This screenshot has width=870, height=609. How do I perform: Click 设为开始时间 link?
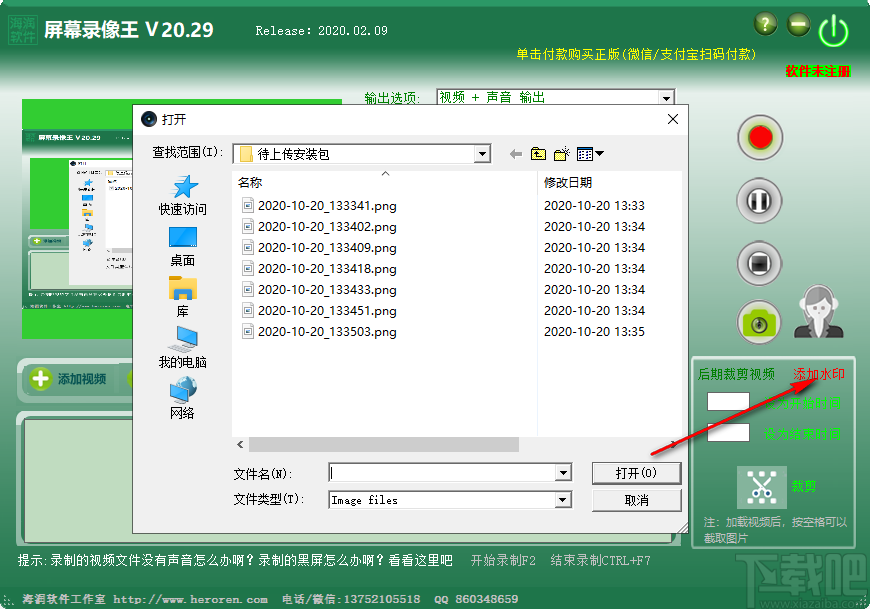point(802,404)
